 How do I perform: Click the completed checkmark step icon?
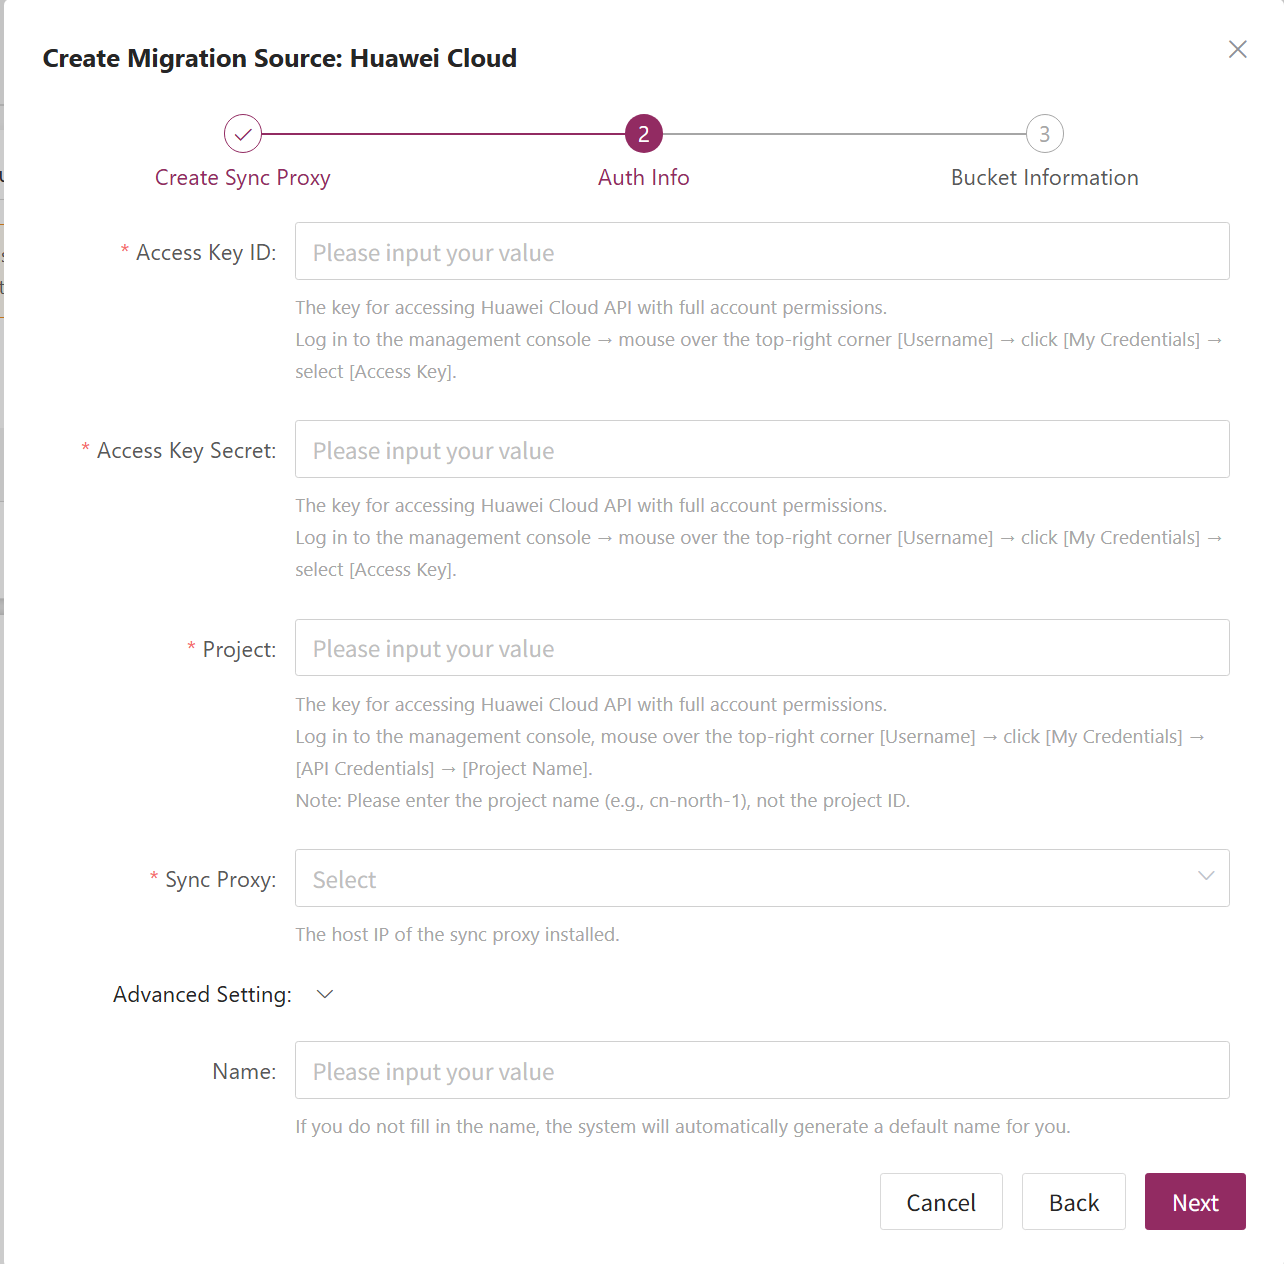[x=243, y=134]
